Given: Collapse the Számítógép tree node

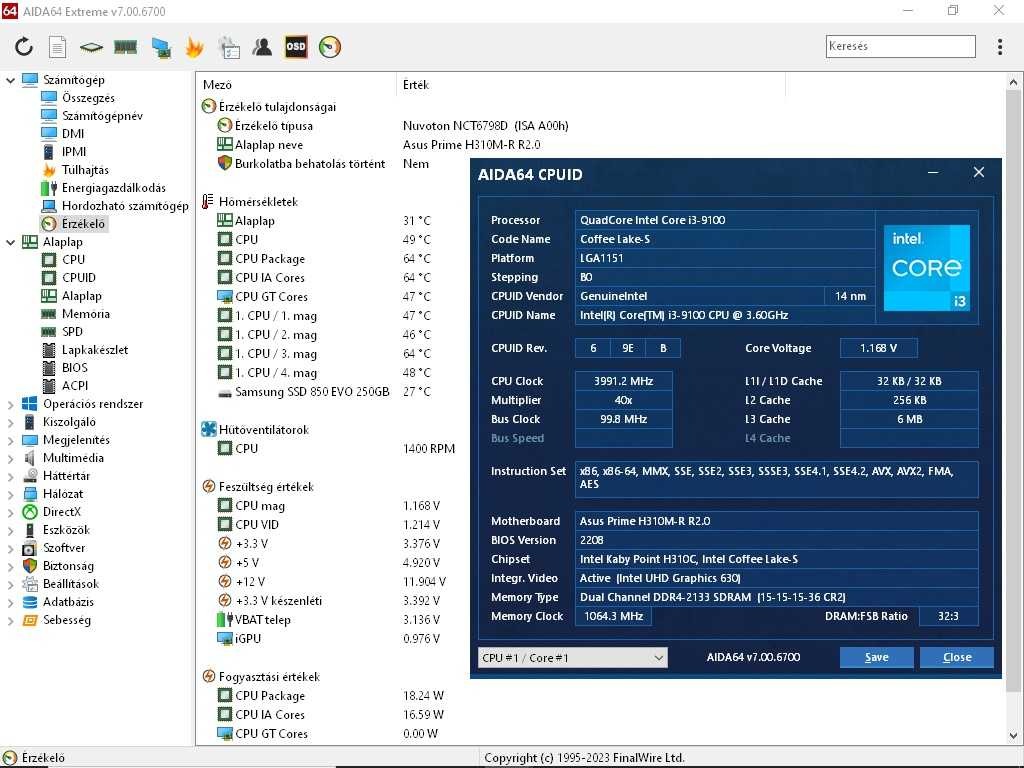Looking at the screenshot, I should 10,80.
